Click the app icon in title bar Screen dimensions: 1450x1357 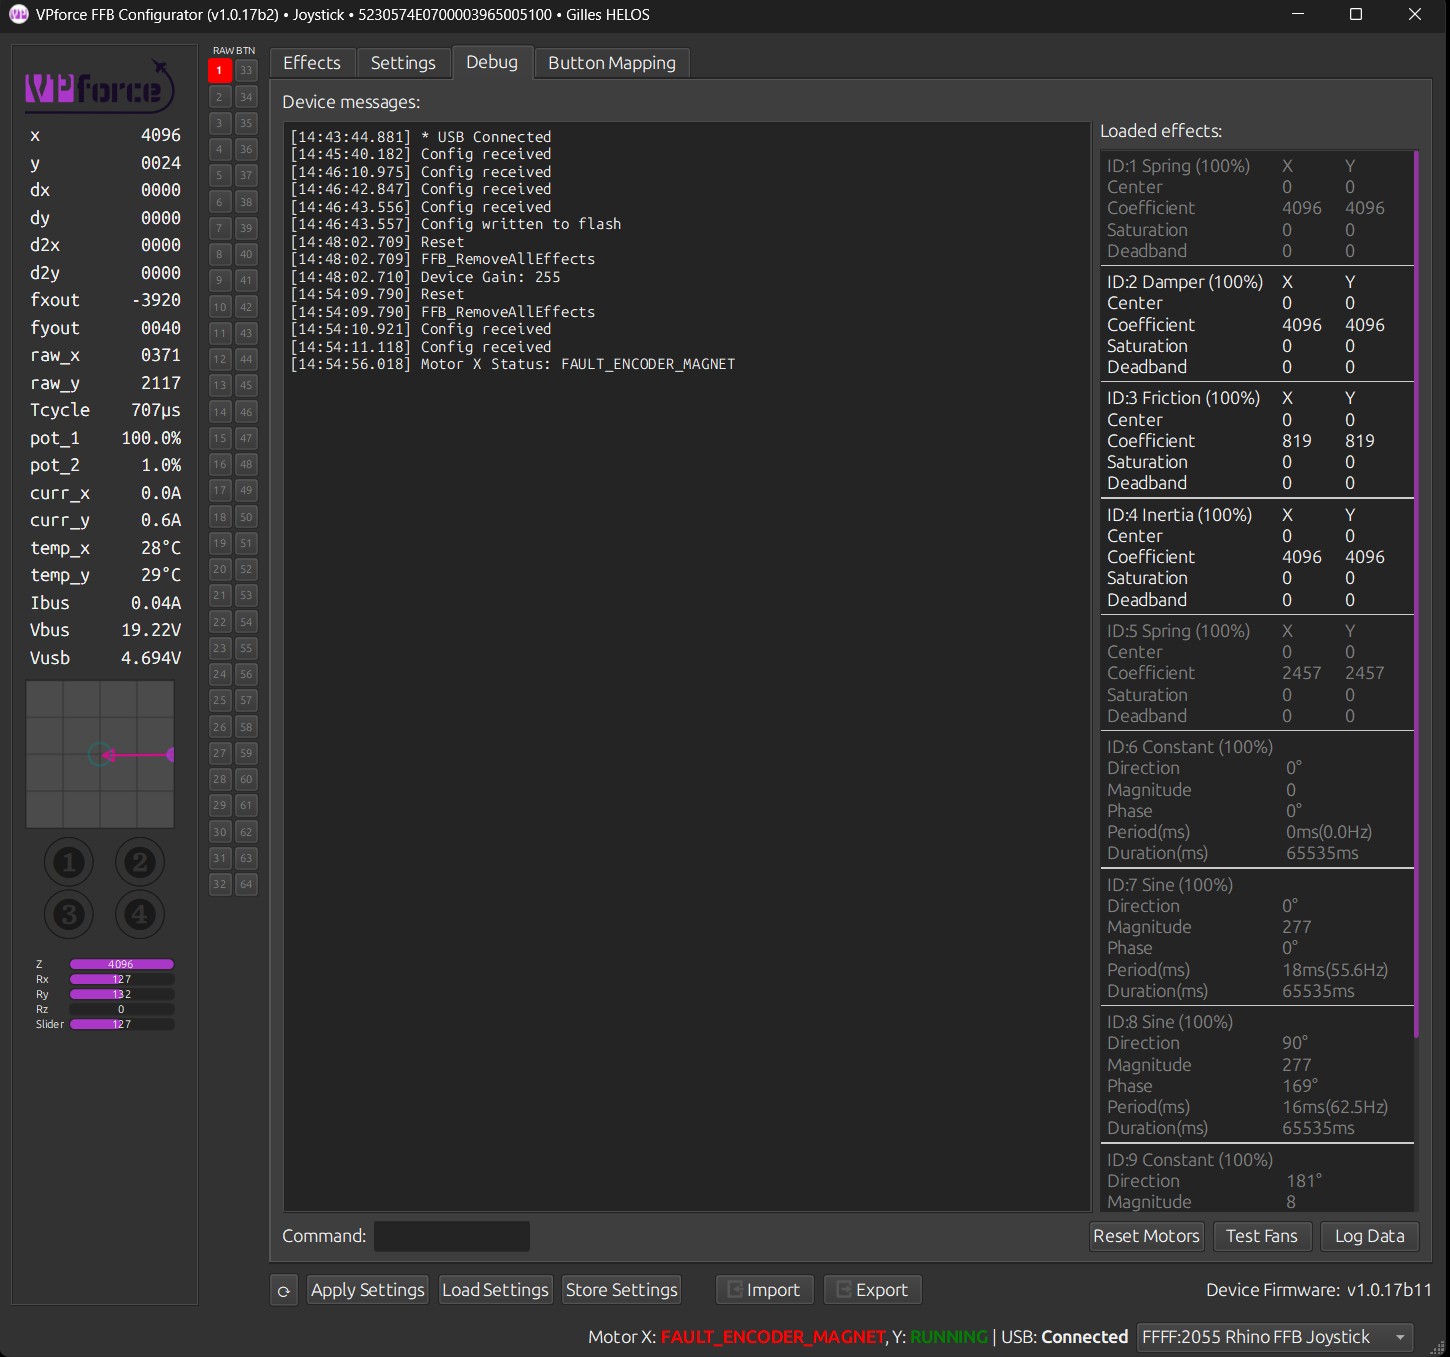pyautogui.click(x=18, y=15)
